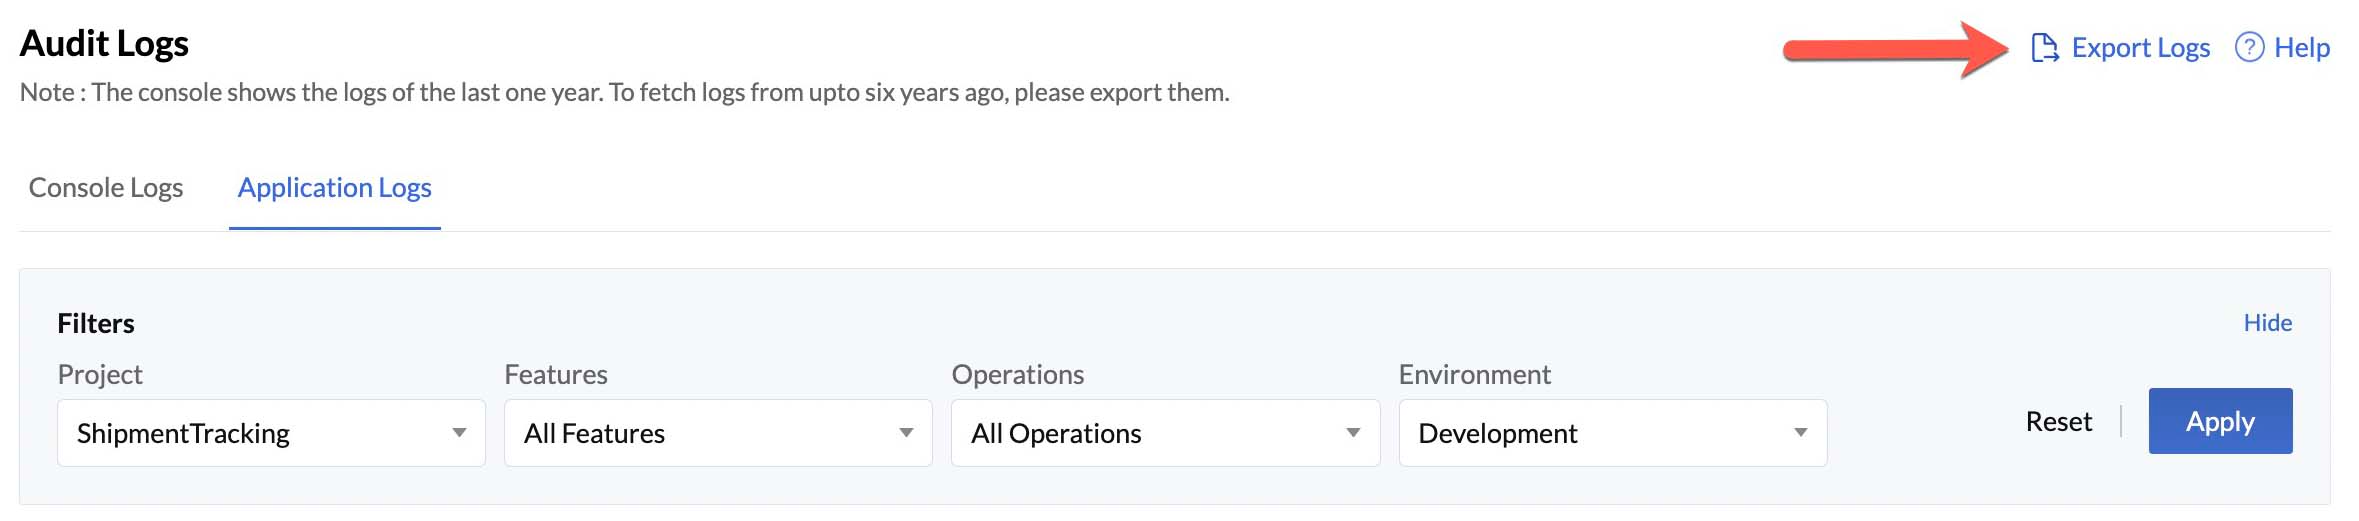Apply the selected filters
Image resolution: width=2359 pixels, height=521 pixels.
point(2220,421)
